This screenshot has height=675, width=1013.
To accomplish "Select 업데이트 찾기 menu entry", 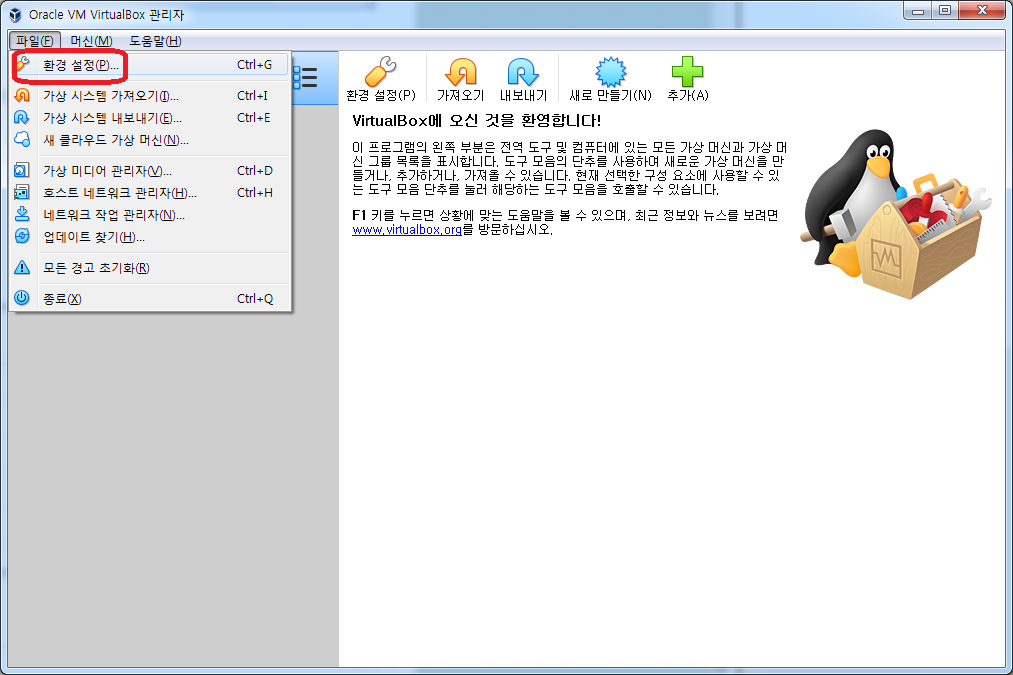I will click(150, 236).
